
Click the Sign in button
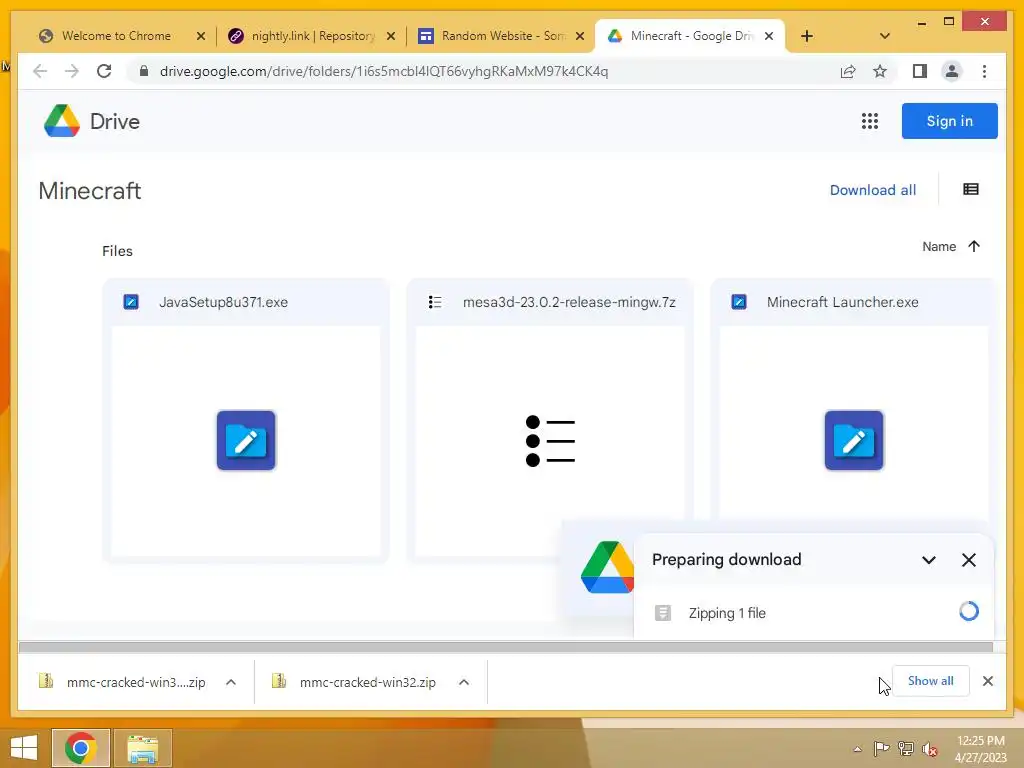tap(949, 121)
